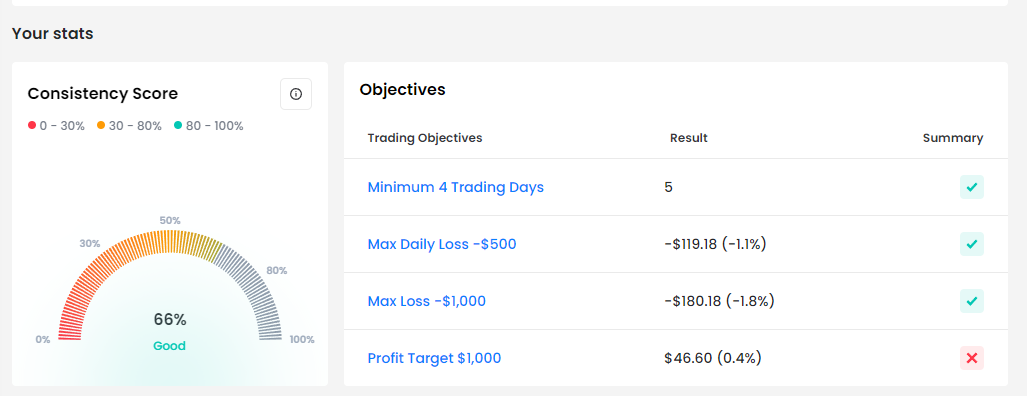
Task: Click the Good rating label
Action: (x=170, y=346)
